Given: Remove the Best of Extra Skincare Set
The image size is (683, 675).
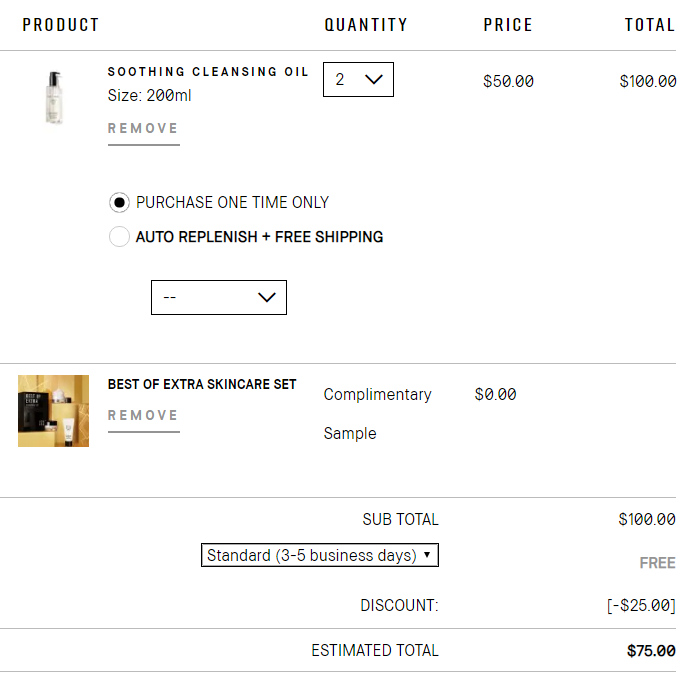Looking at the screenshot, I should click(x=143, y=416).
